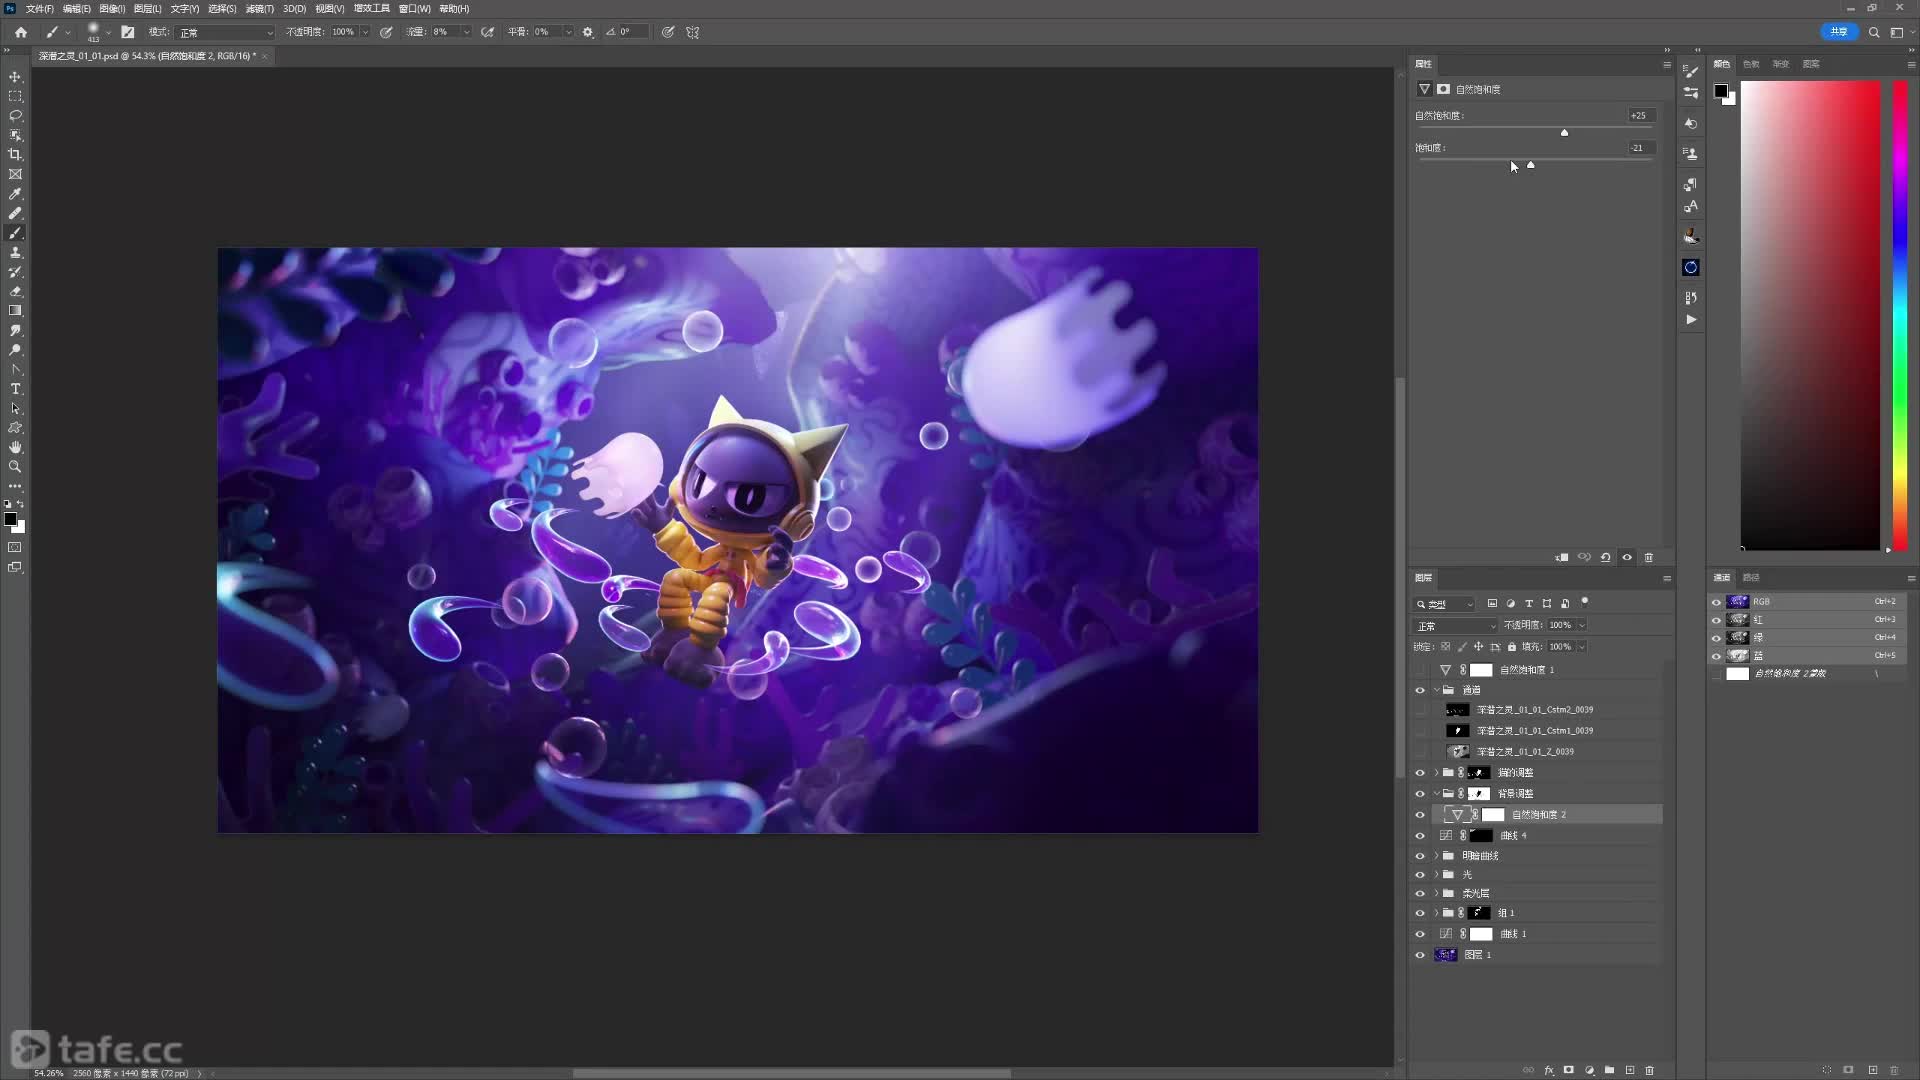Hide the 曲线 1 layer
Viewport: 1920px width, 1080px height.
(x=1420, y=934)
